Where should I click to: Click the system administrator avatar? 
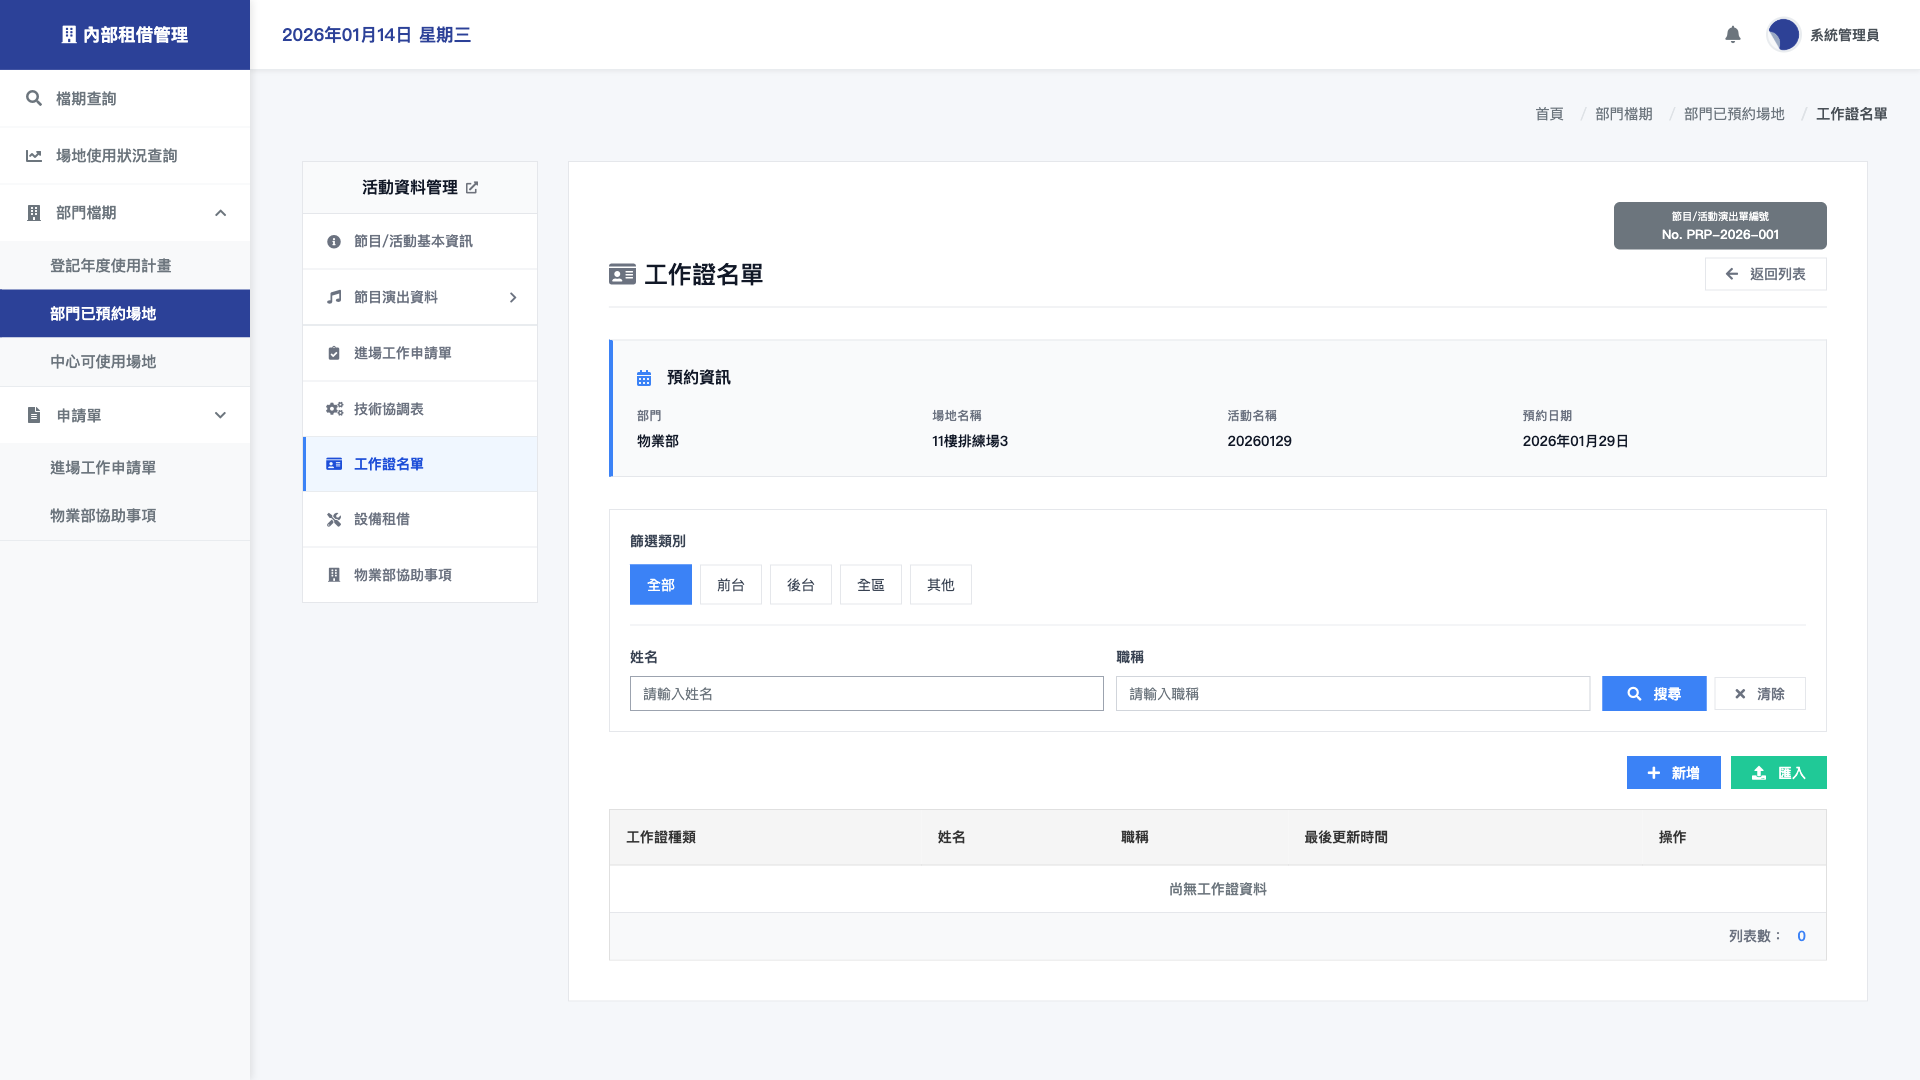pyautogui.click(x=1783, y=35)
